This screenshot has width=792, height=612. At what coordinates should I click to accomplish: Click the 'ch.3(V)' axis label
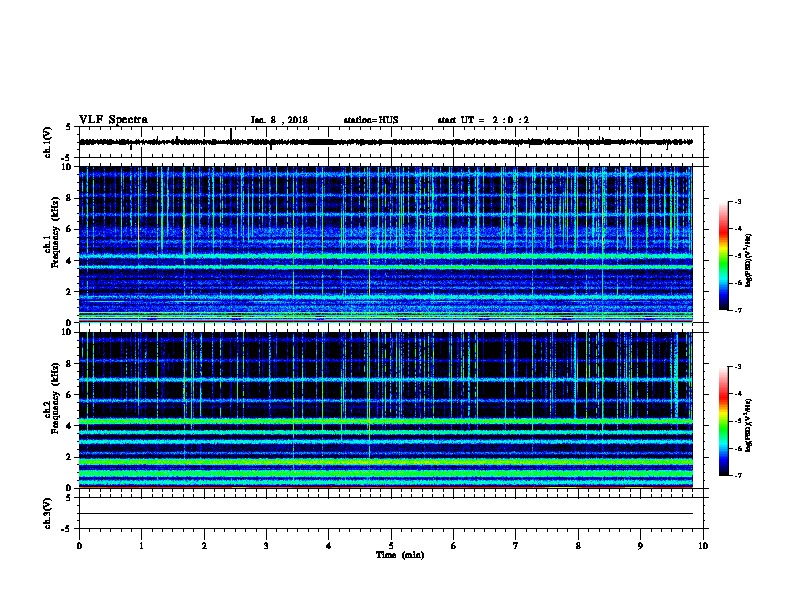pyautogui.click(x=48, y=513)
